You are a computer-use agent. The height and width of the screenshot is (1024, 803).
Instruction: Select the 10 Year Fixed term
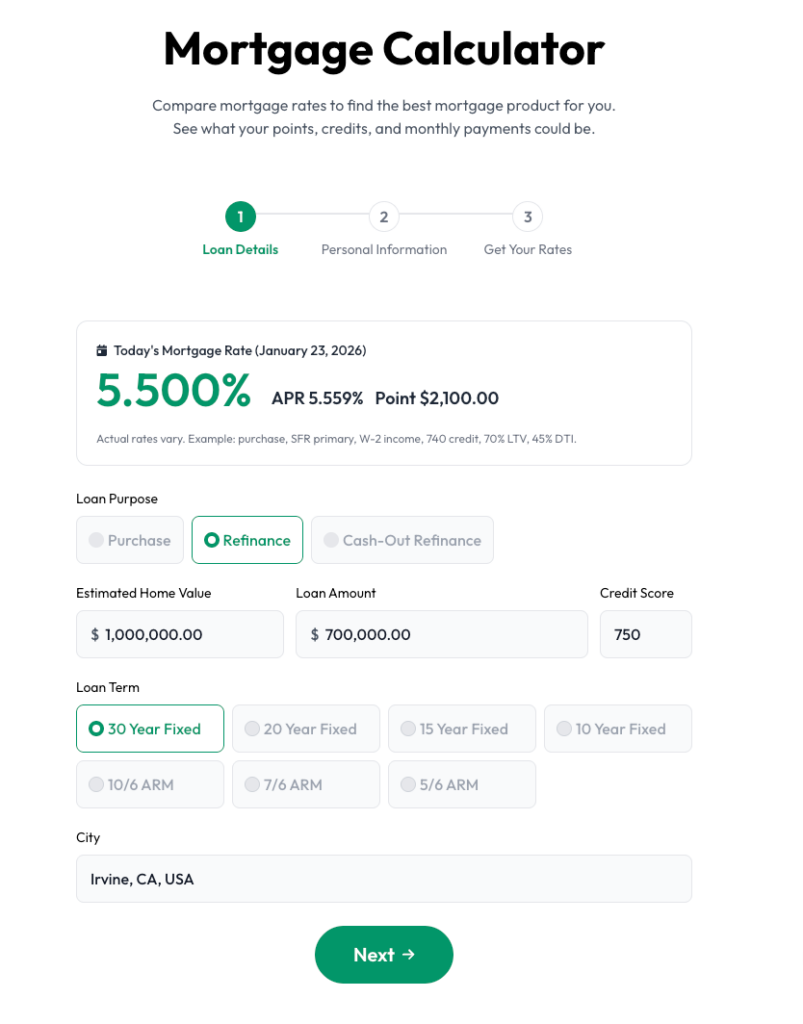pos(617,728)
